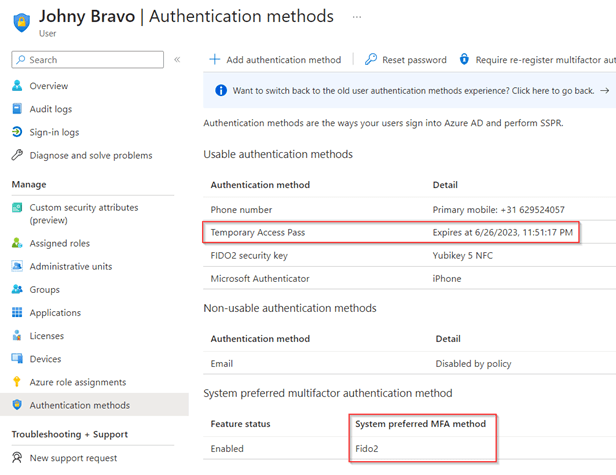The width and height of the screenshot is (616, 475).
Task: Collapse the sidebar with double chevron
Action: pos(177,60)
